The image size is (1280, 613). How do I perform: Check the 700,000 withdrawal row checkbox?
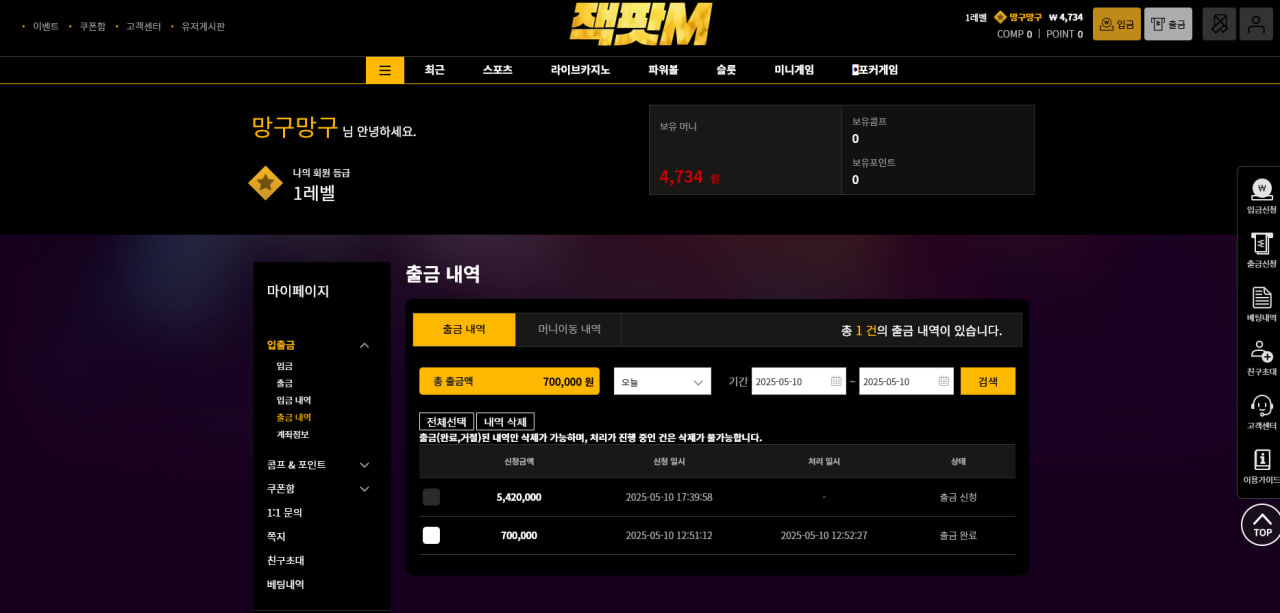(431, 535)
